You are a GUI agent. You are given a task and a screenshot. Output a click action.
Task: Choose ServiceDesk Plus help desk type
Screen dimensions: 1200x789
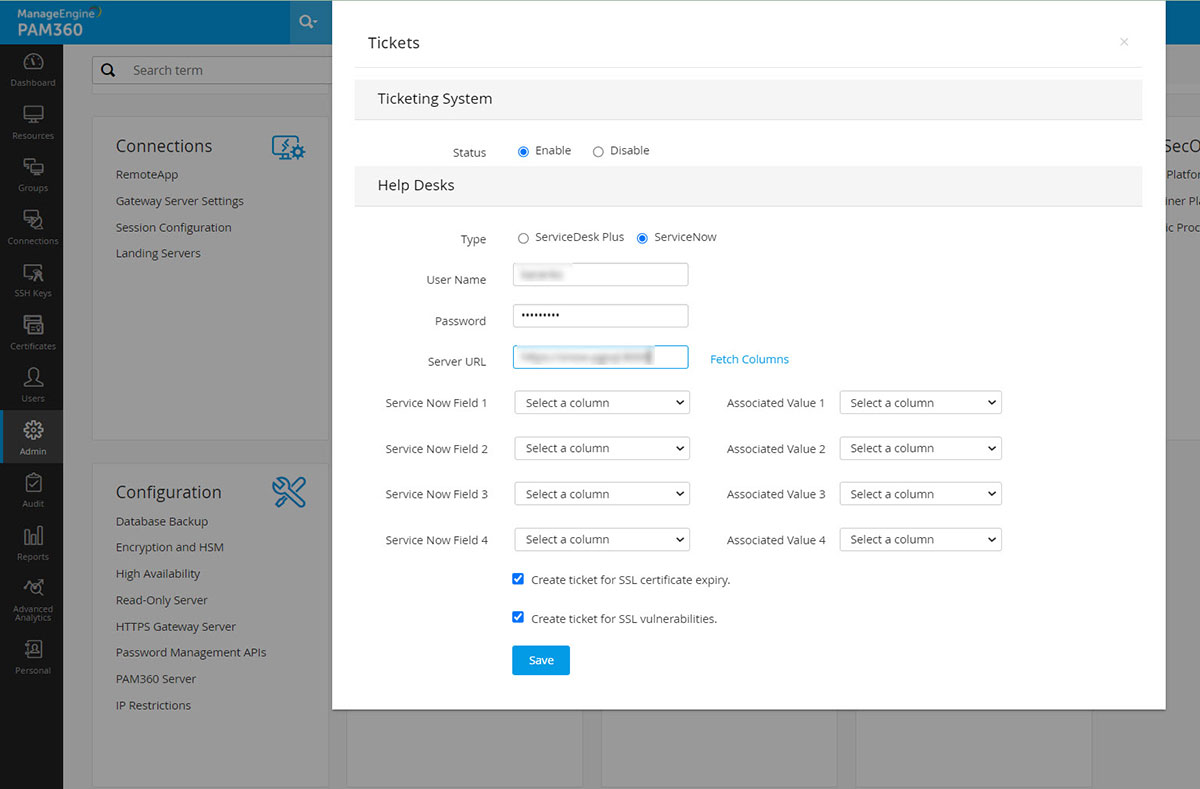(x=523, y=238)
